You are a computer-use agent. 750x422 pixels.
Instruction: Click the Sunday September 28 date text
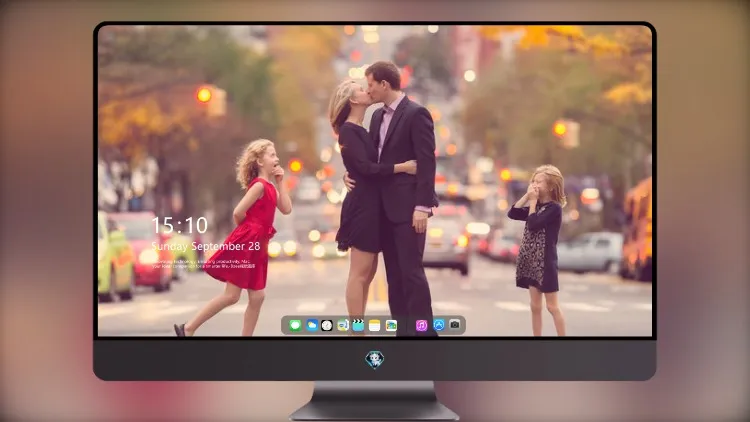pos(206,246)
